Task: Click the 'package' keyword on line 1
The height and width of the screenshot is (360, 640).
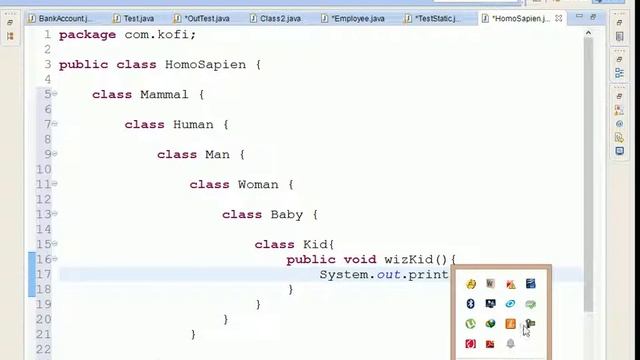Action: click(x=87, y=35)
